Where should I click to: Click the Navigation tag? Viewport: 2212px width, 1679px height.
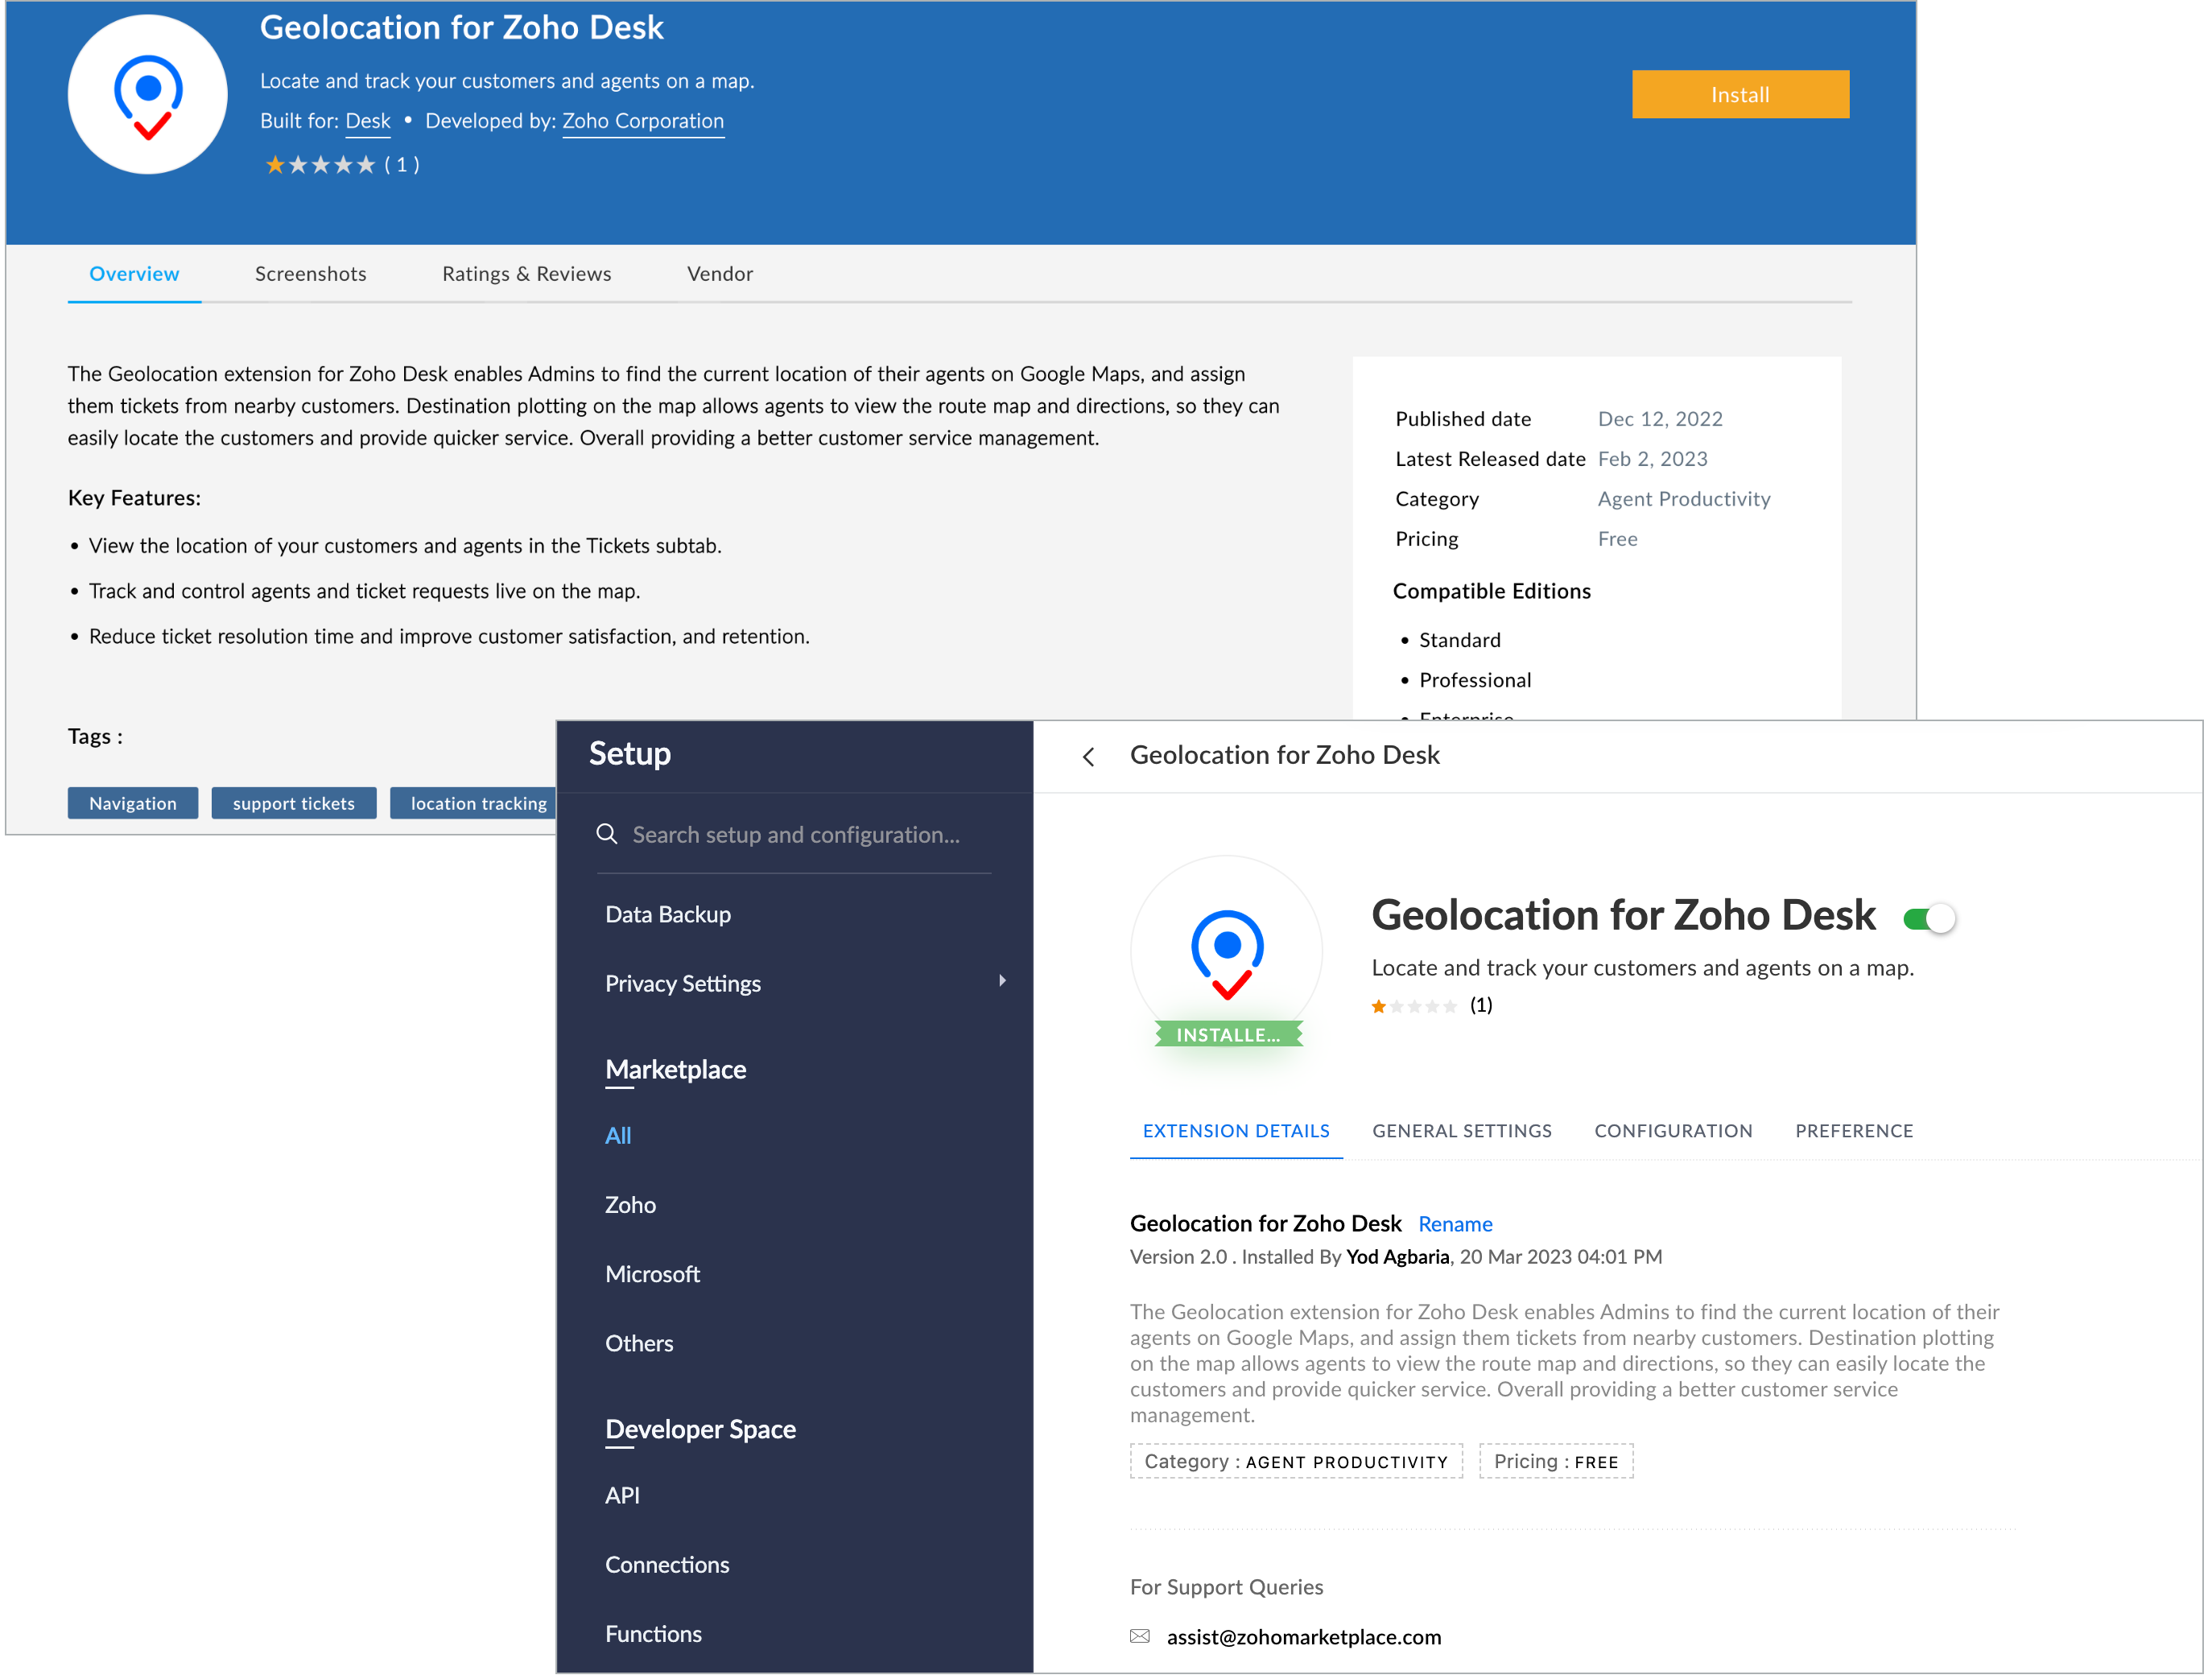pos(133,803)
